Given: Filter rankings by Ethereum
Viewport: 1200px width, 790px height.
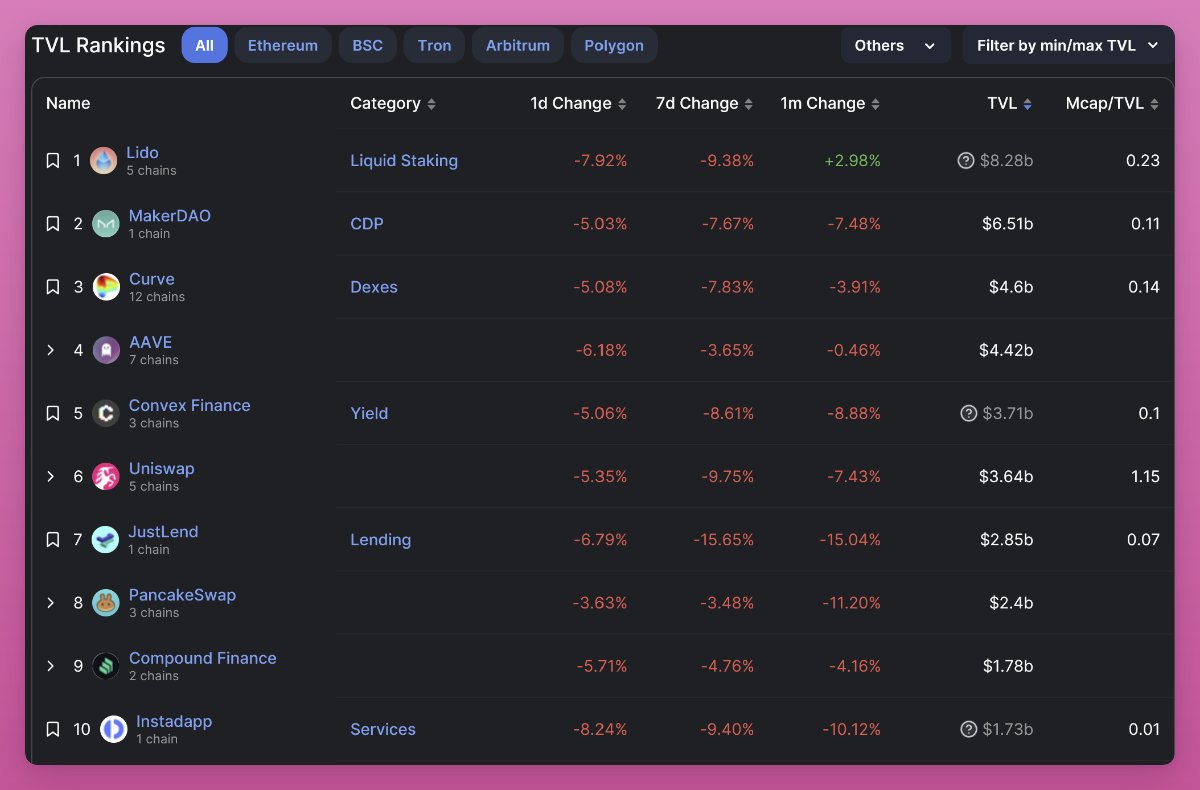Looking at the screenshot, I should pyautogui.click(x=283, y=45).
